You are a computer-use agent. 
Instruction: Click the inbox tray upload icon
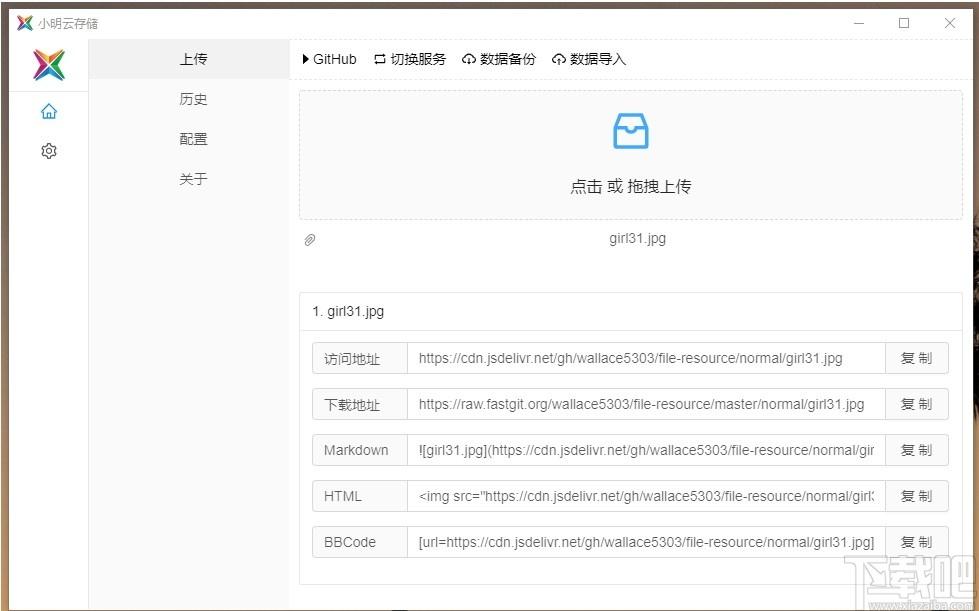click(631, 131)
